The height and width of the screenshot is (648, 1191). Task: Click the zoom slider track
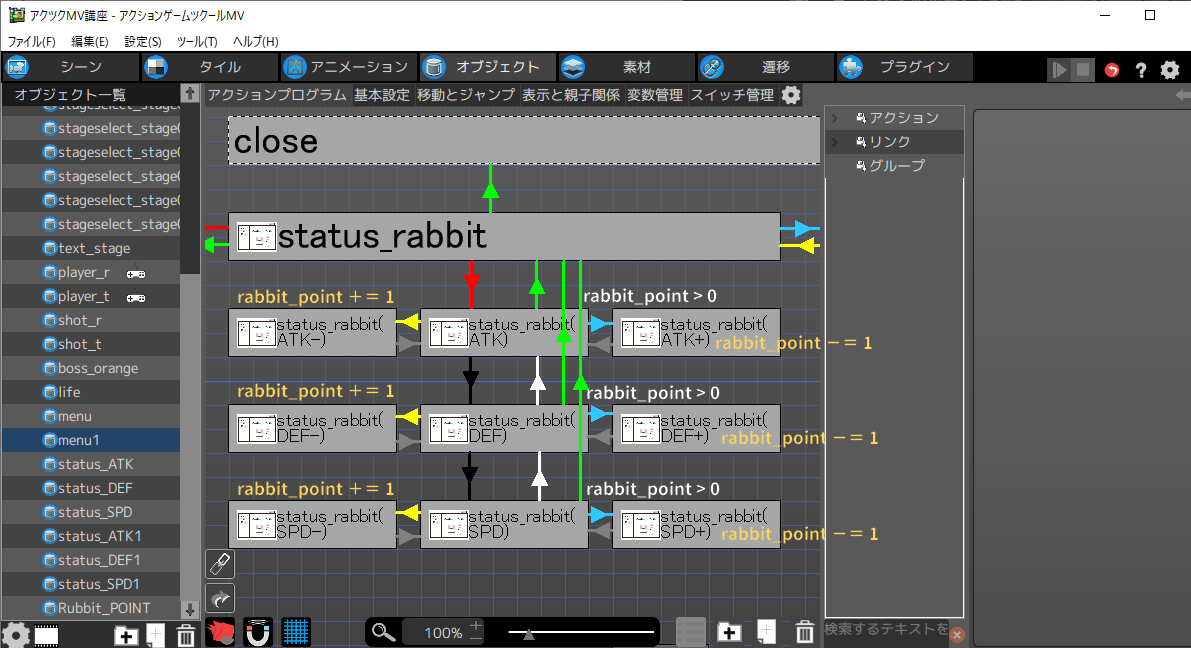[580, 632]
